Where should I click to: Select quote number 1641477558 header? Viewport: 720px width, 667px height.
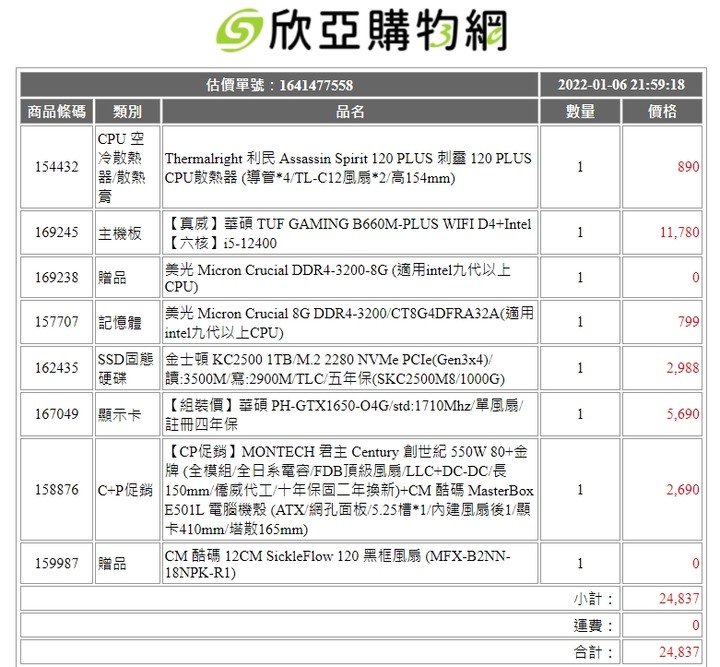(279, 85)
